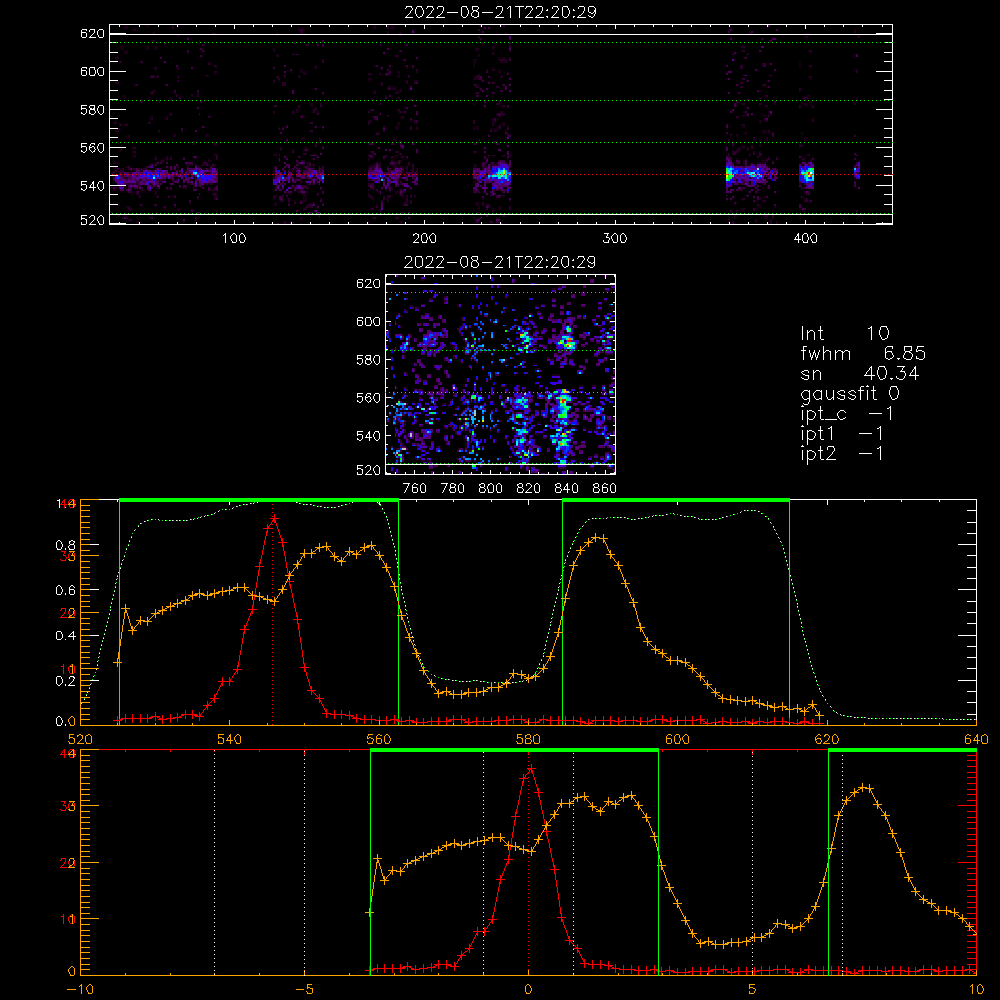
Task: Click the '820' x-axis tick label
Action: click(528, 489)
